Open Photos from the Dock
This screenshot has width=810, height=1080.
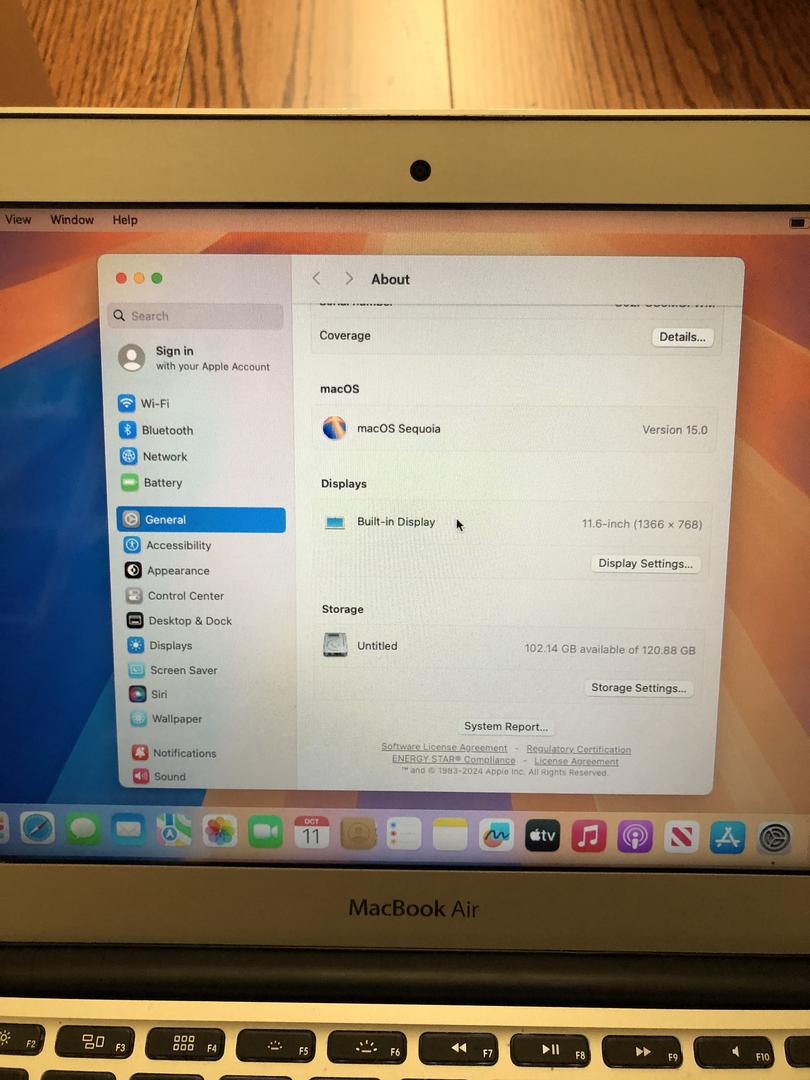click(x=220, y=831)
